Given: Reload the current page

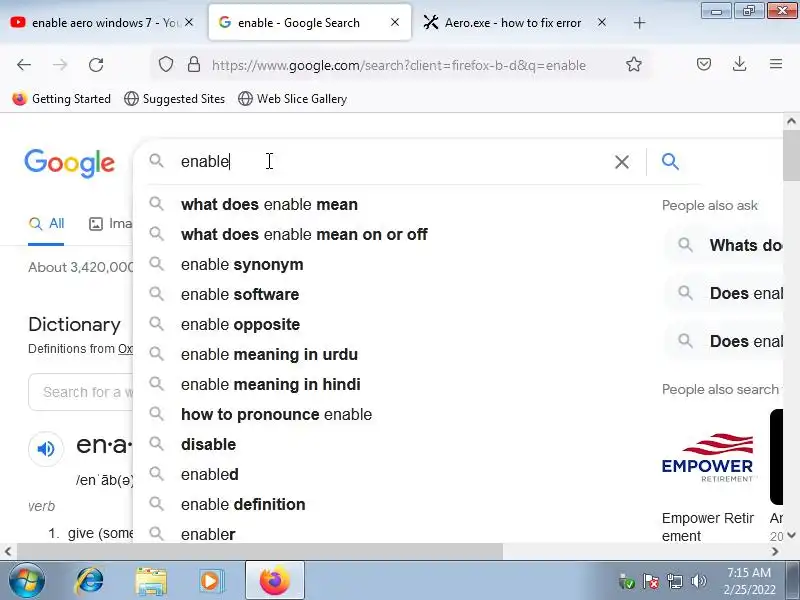Looking at the screenshot, I should pos(96,65).
